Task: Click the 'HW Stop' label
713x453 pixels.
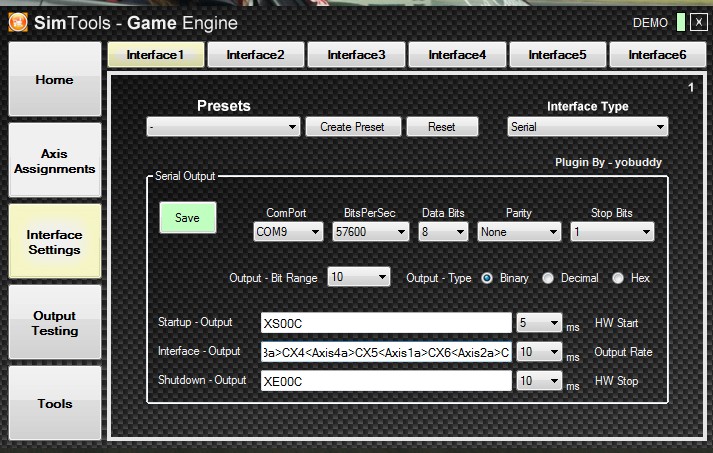Action: tap(617, 381)
